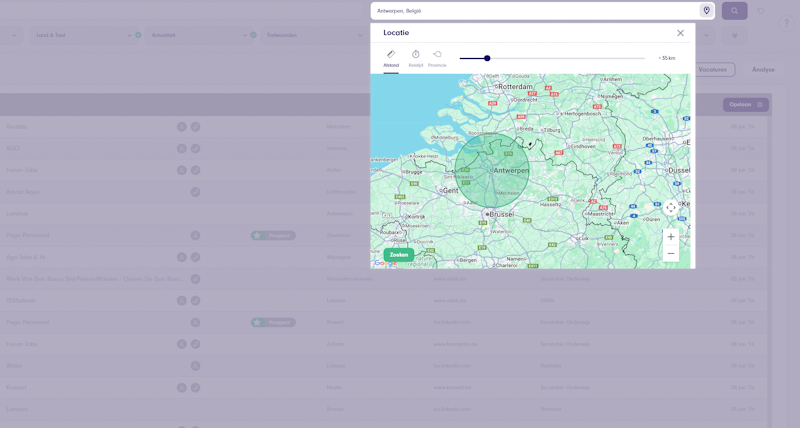The width and height of the screenshot is (800, 428).
Task: Click the location pin icon in search field
Action: [706, 11]
